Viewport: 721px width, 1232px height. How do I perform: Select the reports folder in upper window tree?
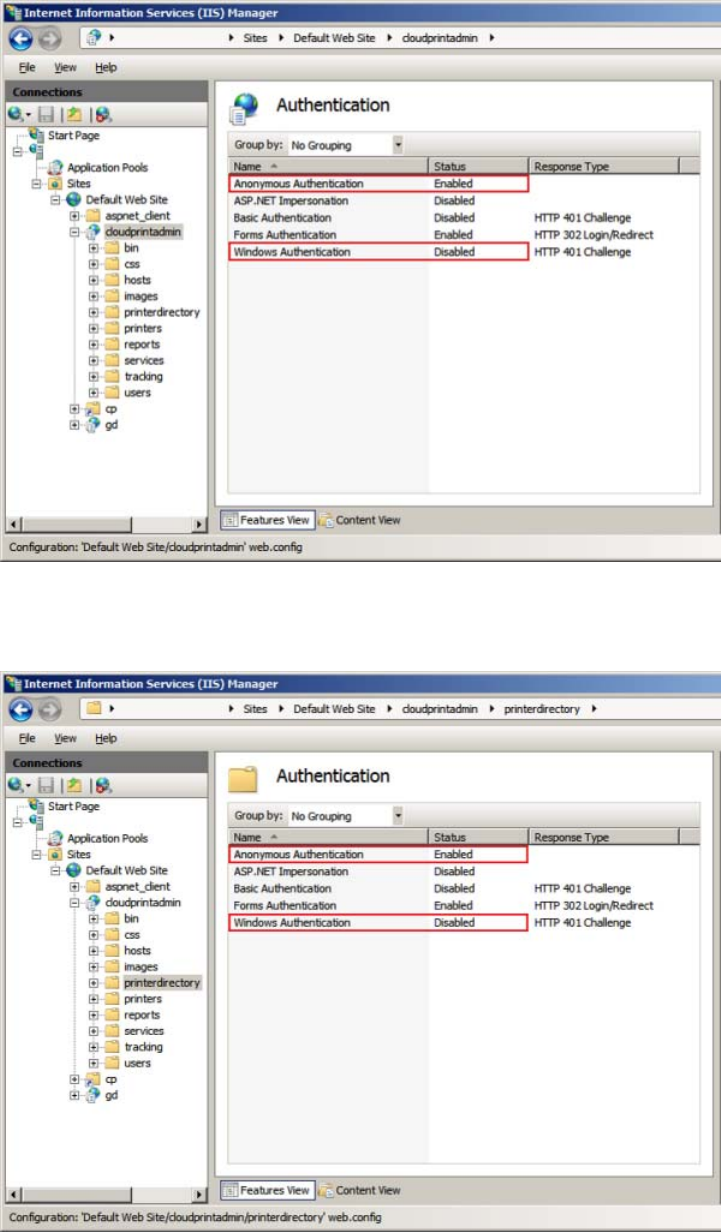142,344
